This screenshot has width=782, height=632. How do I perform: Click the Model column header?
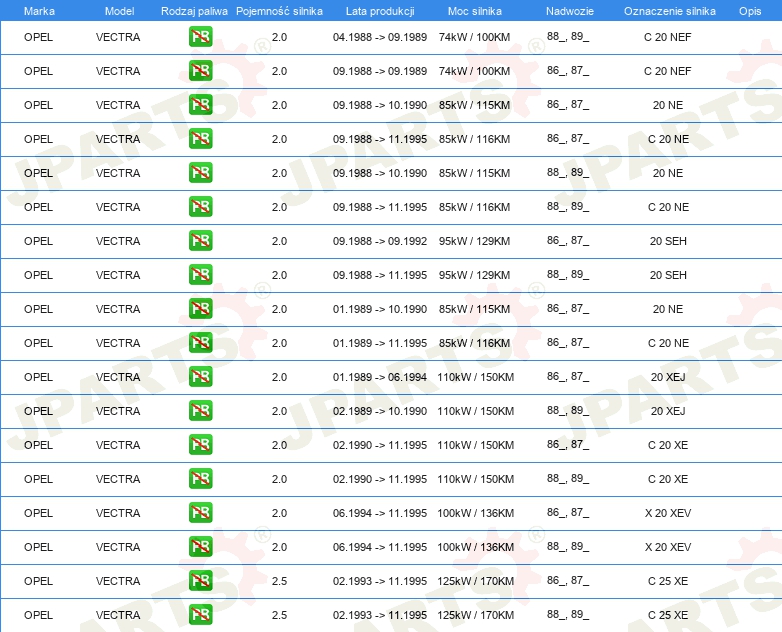tap(119, 11)
